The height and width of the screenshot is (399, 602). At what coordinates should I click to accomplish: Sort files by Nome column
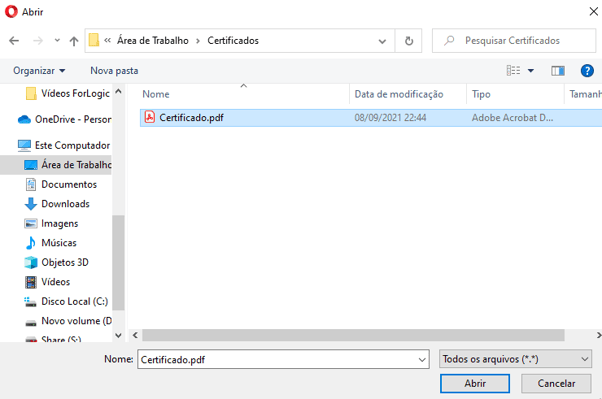[155, 94]
